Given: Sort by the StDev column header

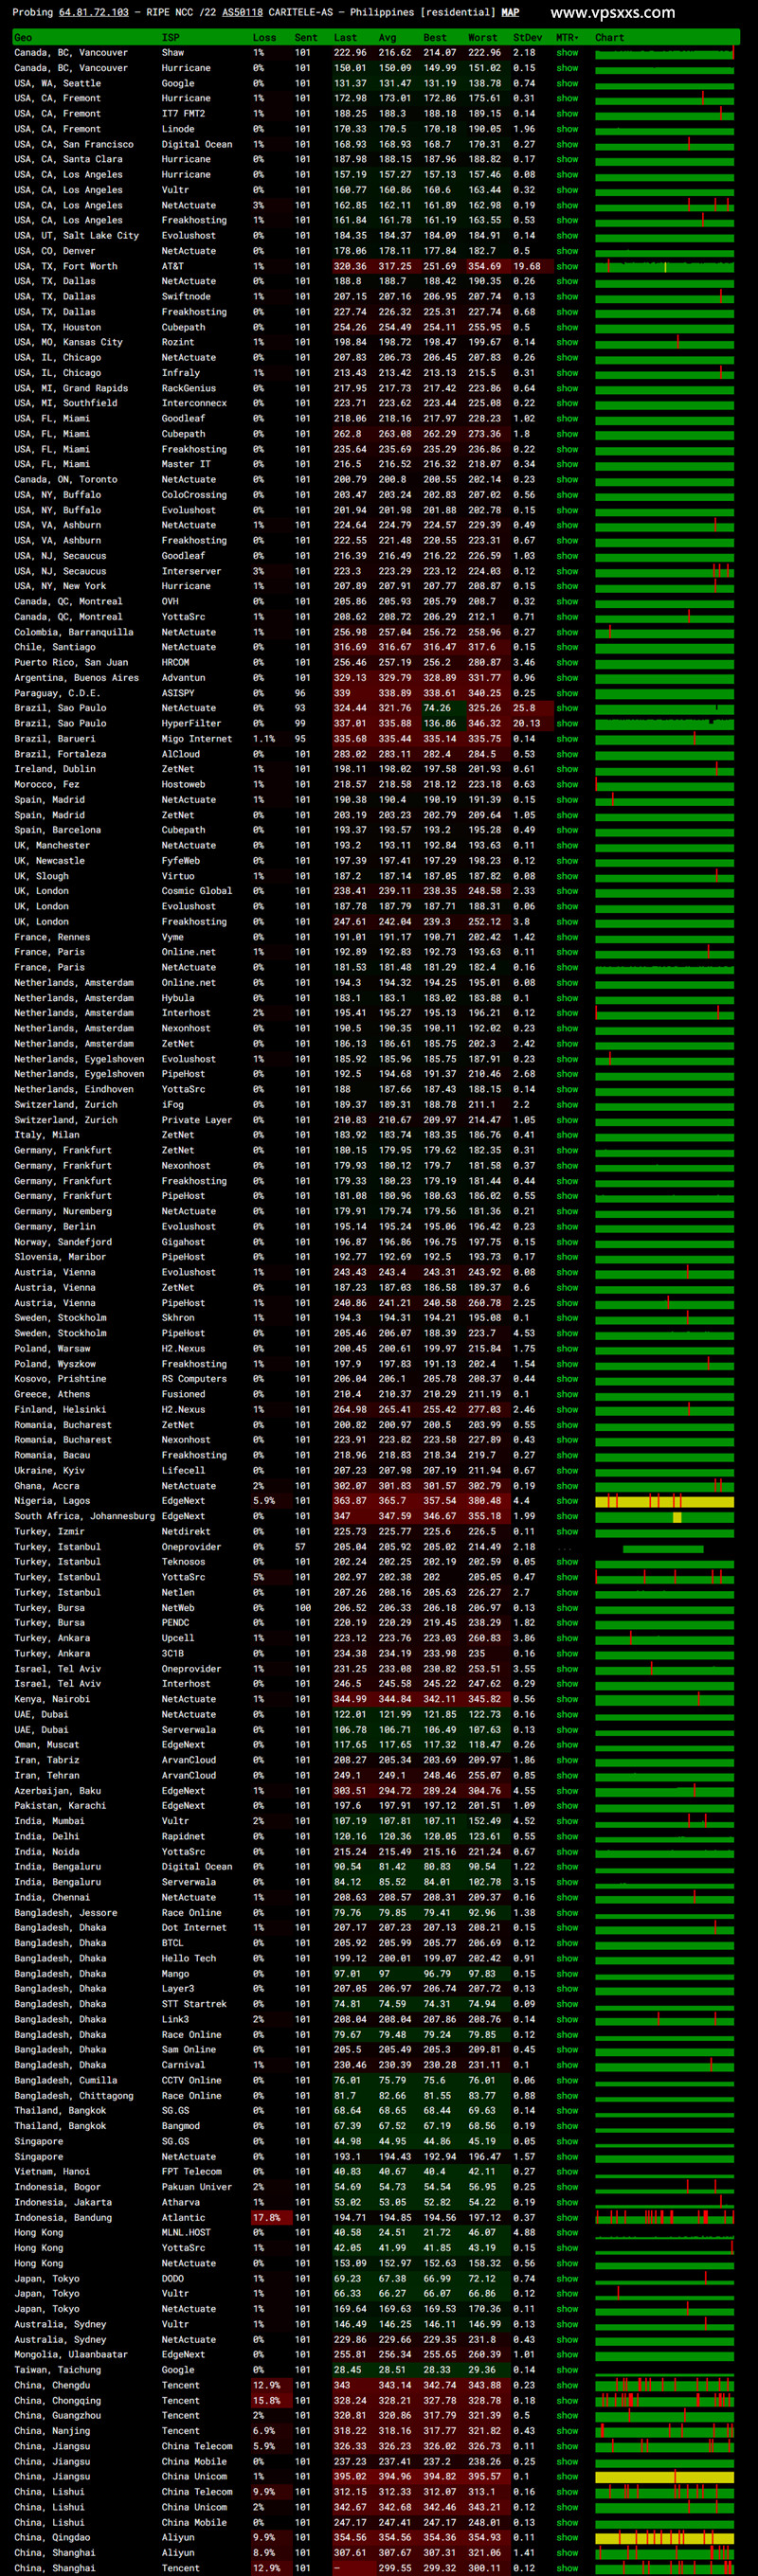Looking at the screenshot, I should (527, 38).
